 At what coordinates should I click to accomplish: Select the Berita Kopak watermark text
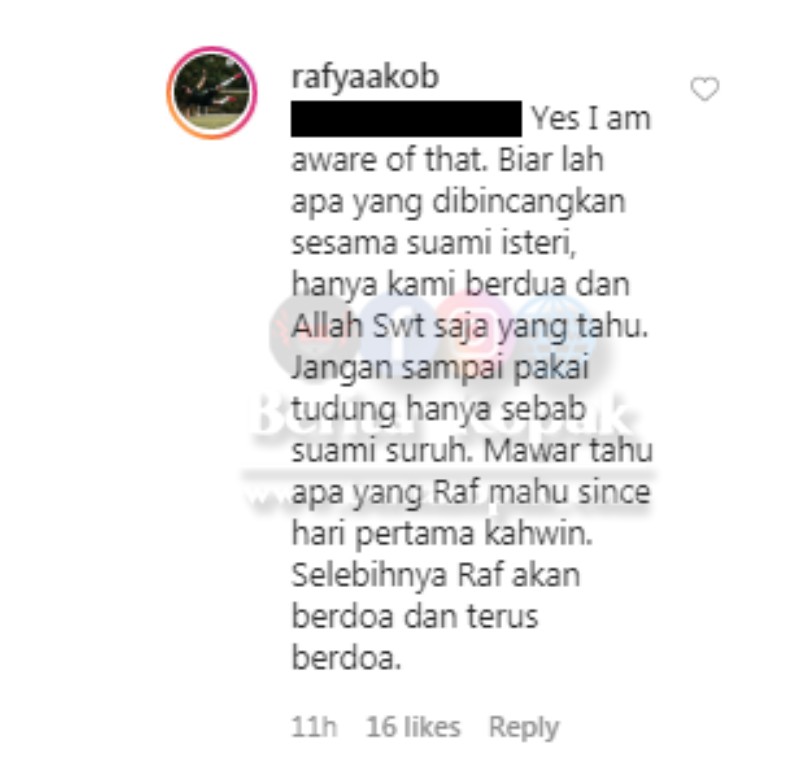coord(439,417)
